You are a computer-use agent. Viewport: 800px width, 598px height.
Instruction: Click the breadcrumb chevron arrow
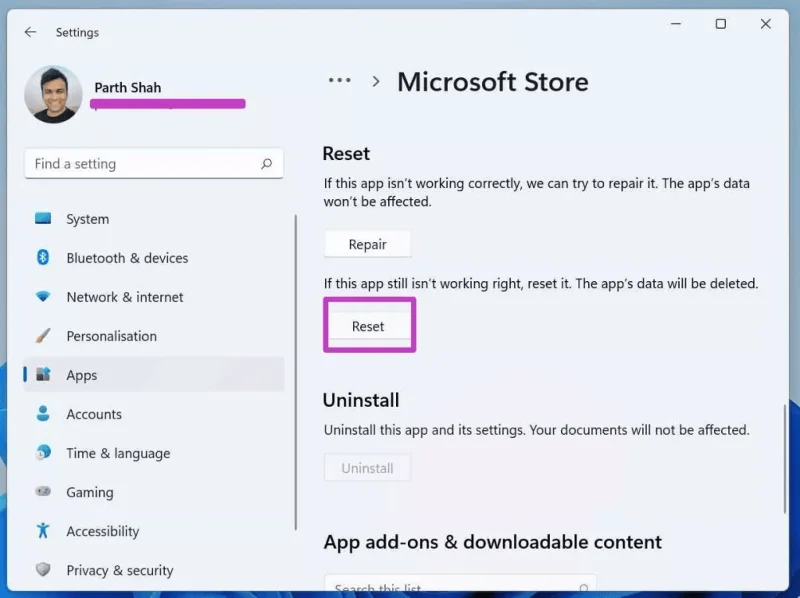(376, 82)
